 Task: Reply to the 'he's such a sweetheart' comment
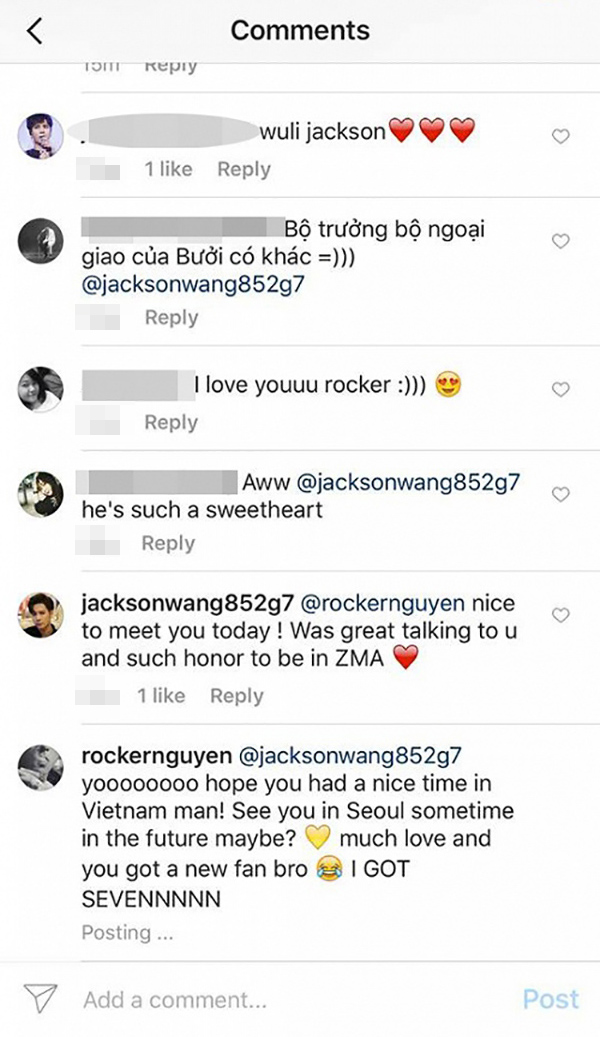[168, 543]
